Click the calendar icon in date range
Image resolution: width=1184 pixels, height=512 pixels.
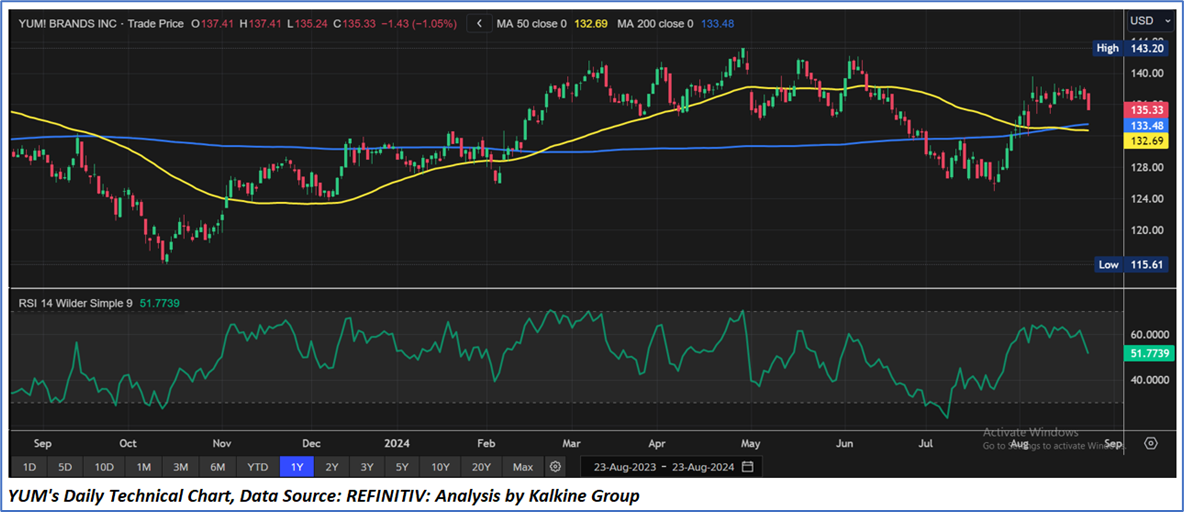point(746,467)
